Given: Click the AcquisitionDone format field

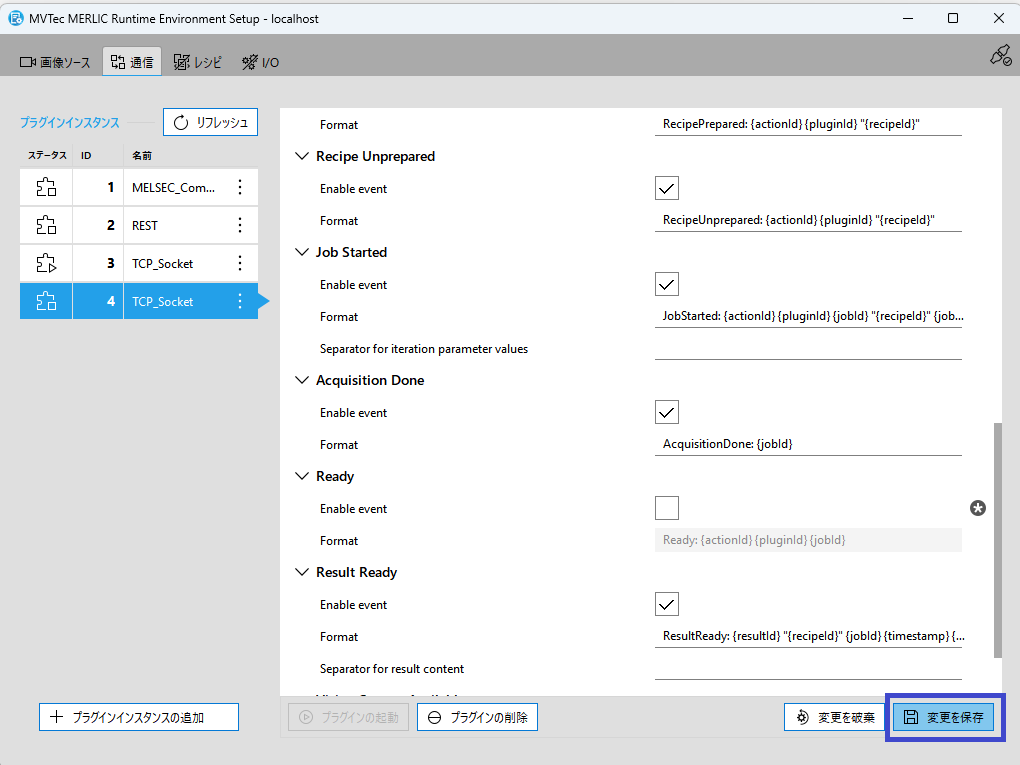Looking at the screenshot, I should (808, 444).
